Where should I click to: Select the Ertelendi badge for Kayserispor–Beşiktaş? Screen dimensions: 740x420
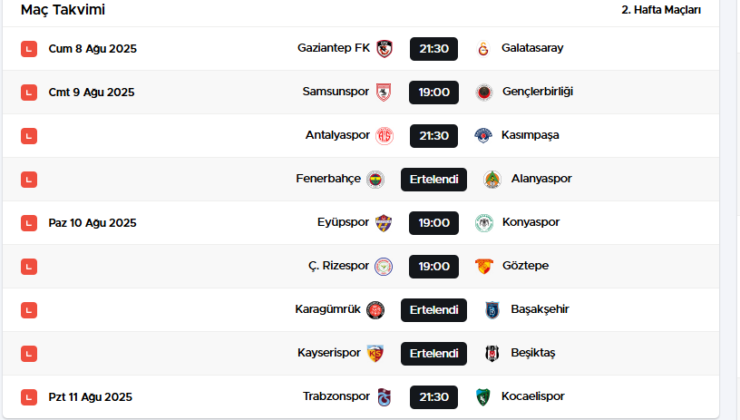pyautogui.click(x=433, y=354)
